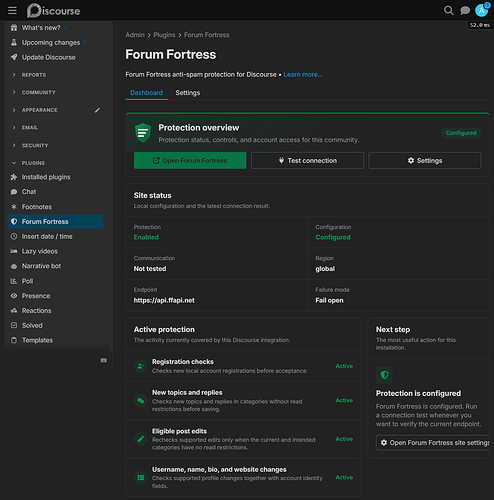
Task: Click the gift icon beside What's new
Action: click(x=14, y=28)
